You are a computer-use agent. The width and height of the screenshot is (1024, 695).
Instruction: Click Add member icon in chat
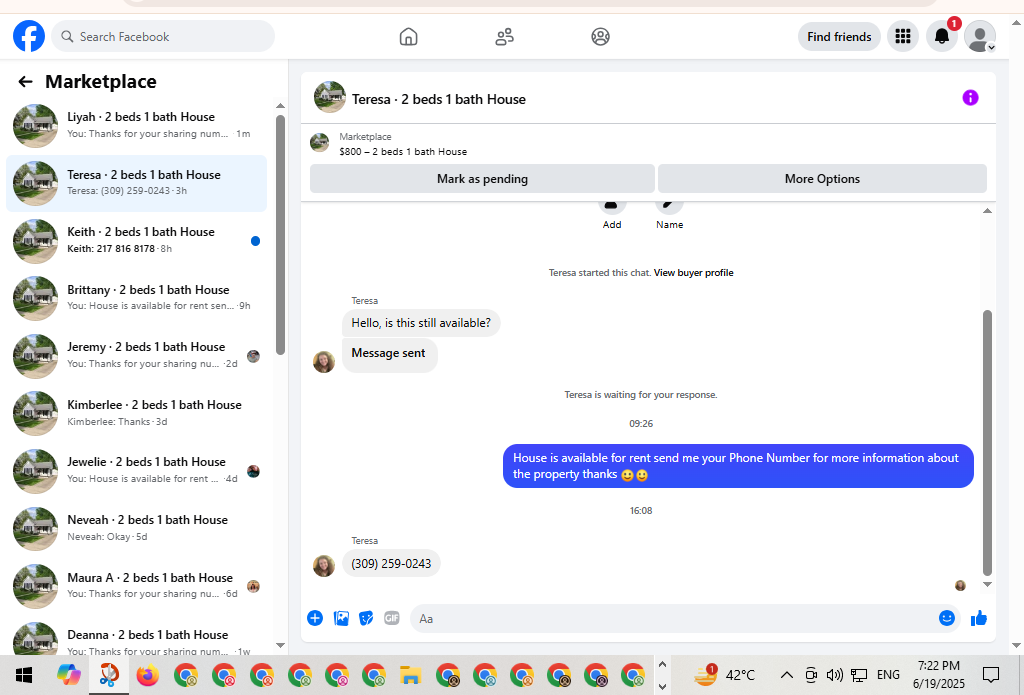(x=612, y=208)
